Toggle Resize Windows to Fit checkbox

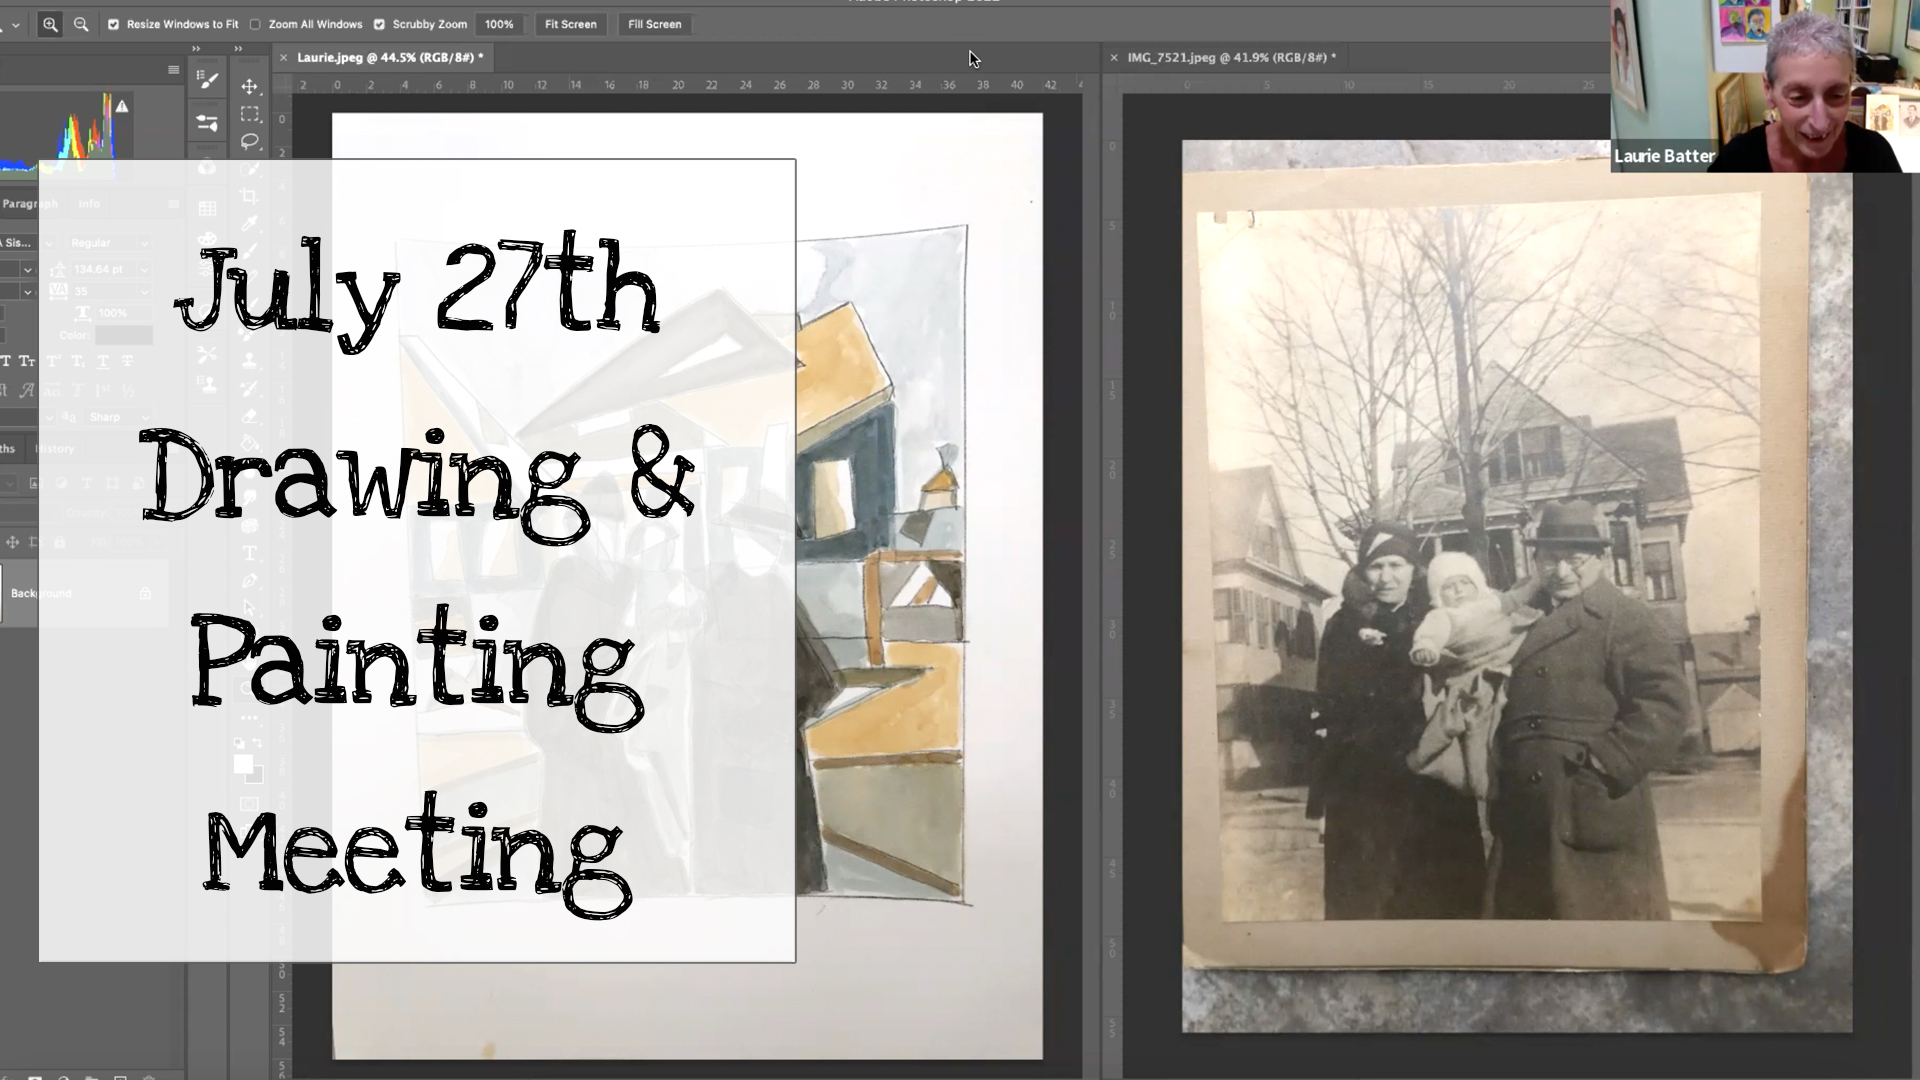click(113, 24)
